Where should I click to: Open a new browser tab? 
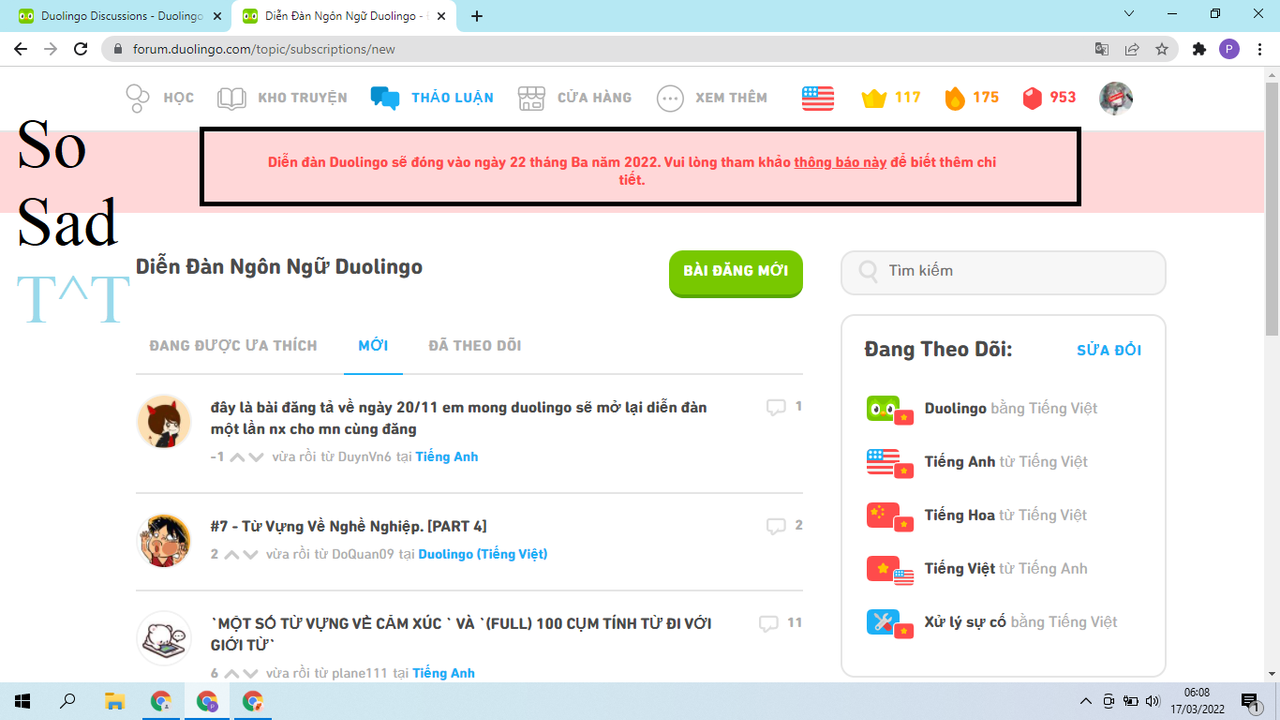[477, 16]
